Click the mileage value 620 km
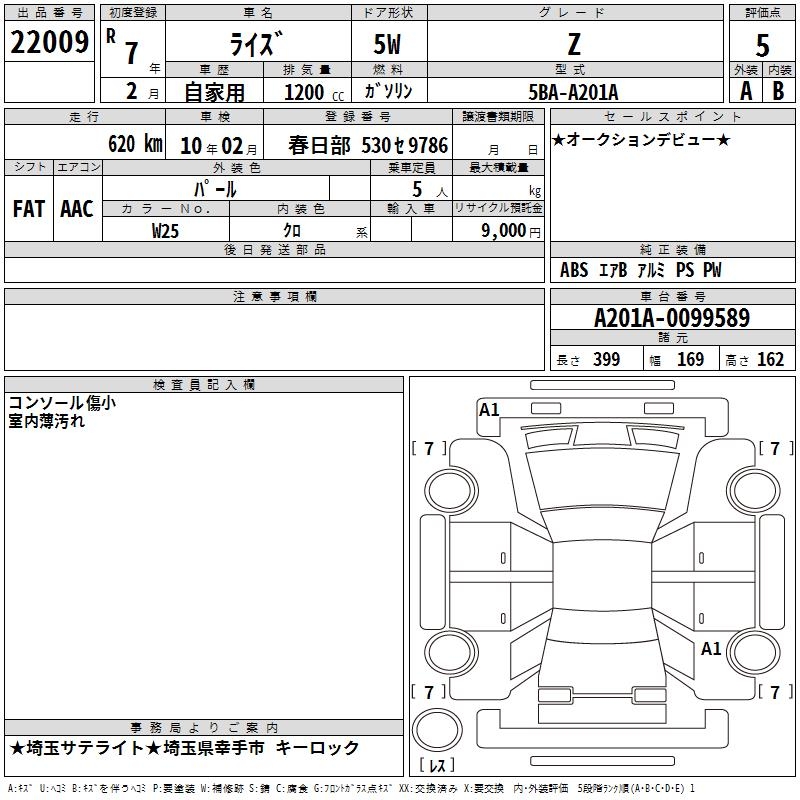The height and width of the screenshot is (800, 800). coord(135,144)
